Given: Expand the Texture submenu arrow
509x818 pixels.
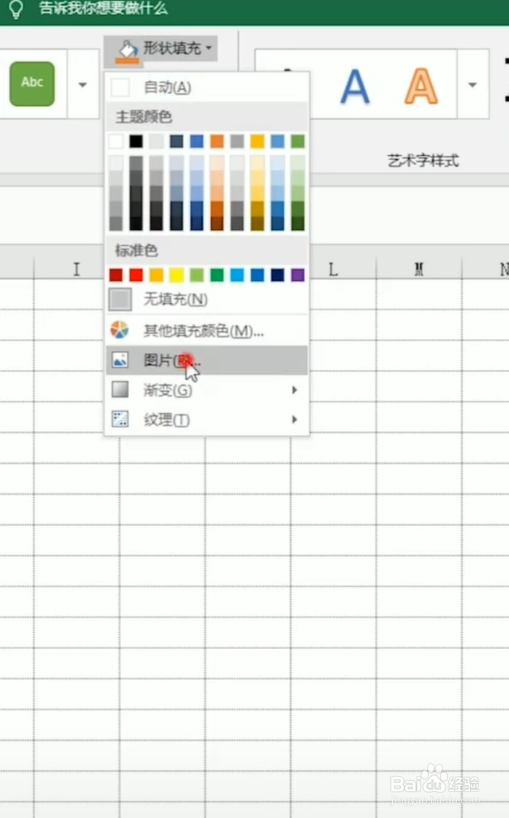Looking at the screenshot, I should pyautogui.click(x=295, y=419).
